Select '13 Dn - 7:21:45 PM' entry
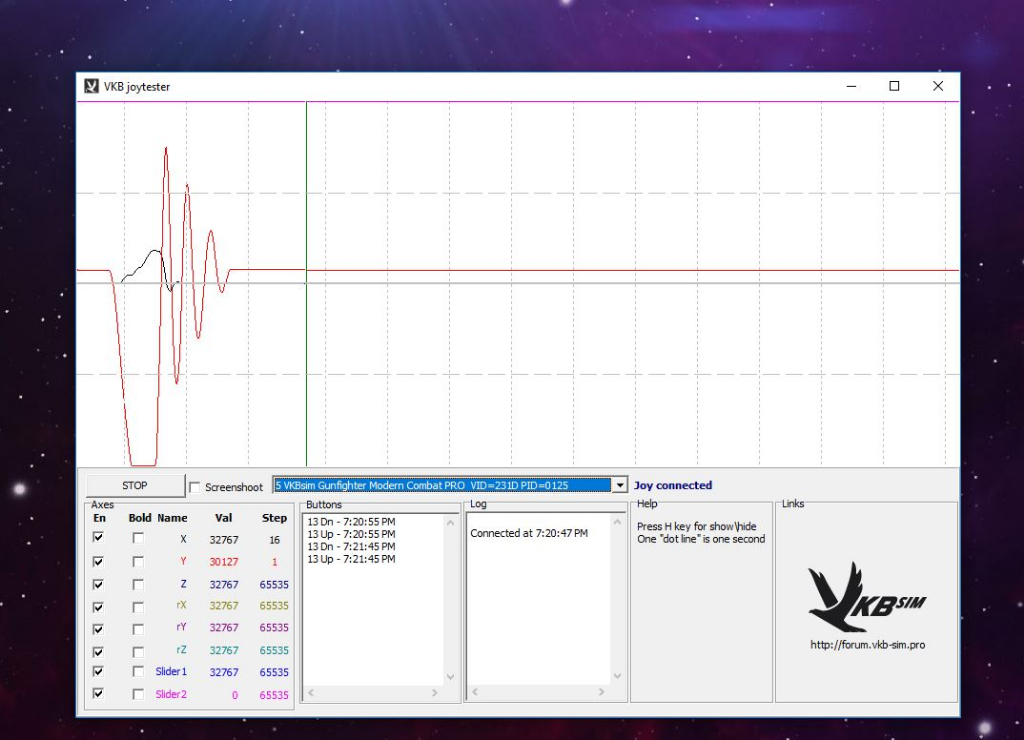The height and width of the screenshot is (740, 1024). 351,547
